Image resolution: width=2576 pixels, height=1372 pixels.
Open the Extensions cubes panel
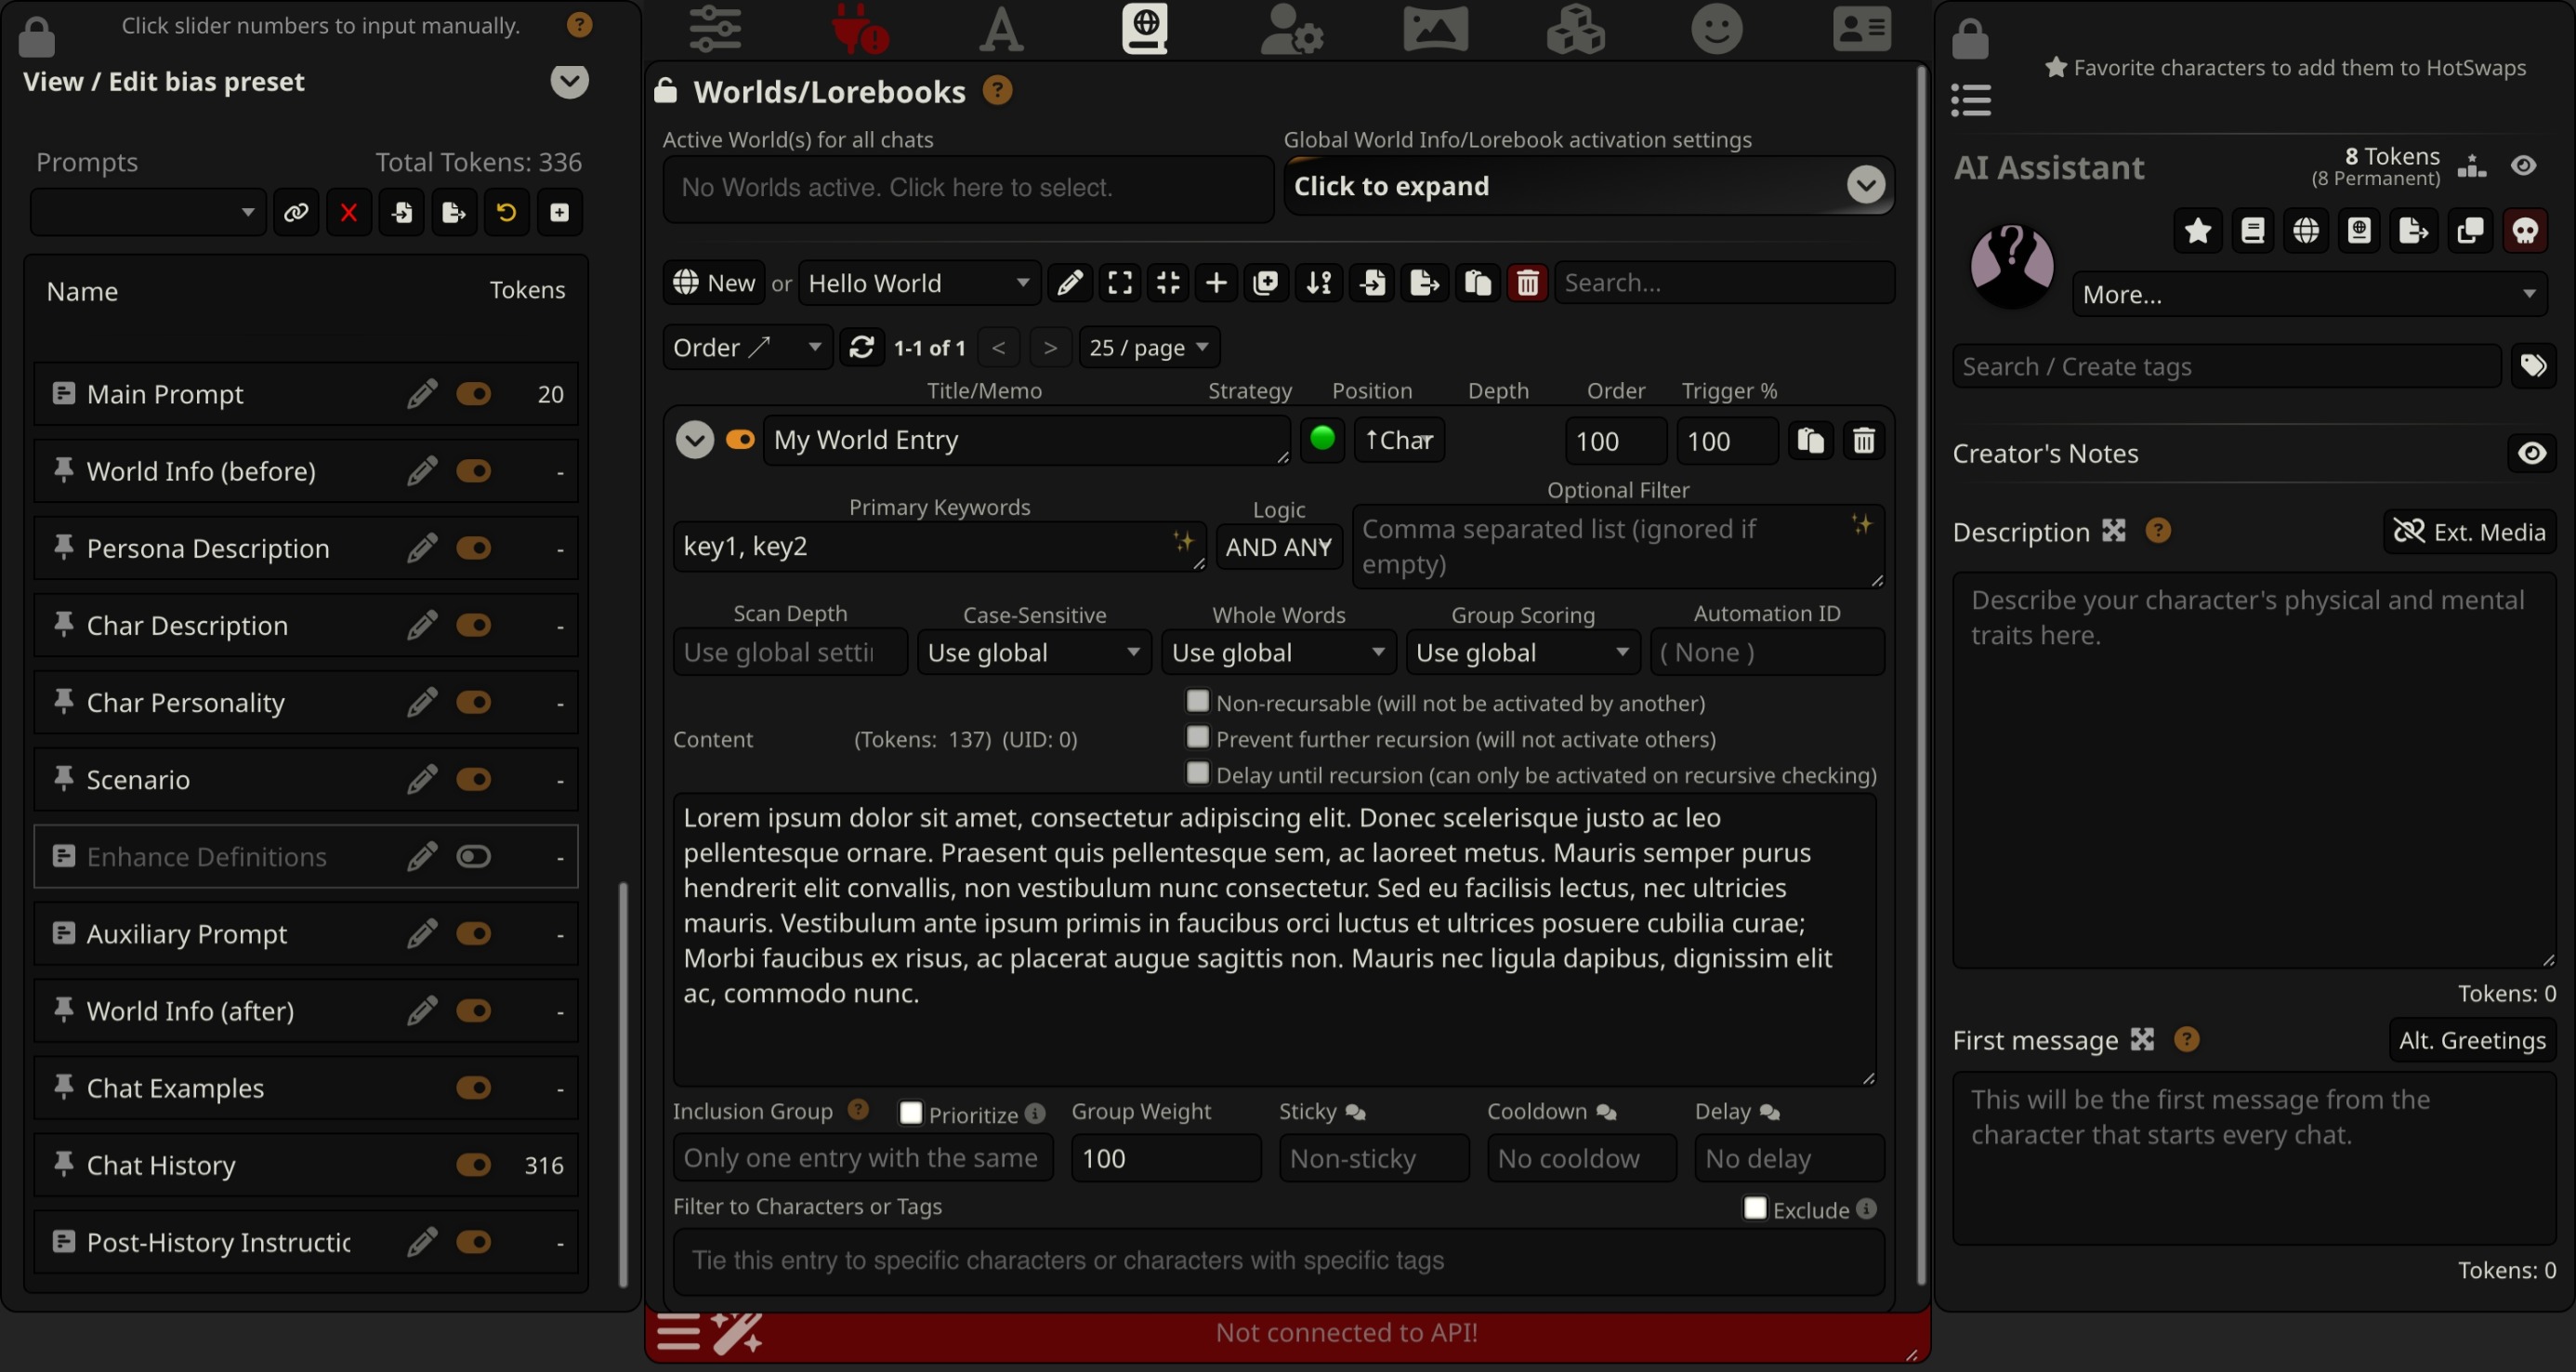(1575, 30)
